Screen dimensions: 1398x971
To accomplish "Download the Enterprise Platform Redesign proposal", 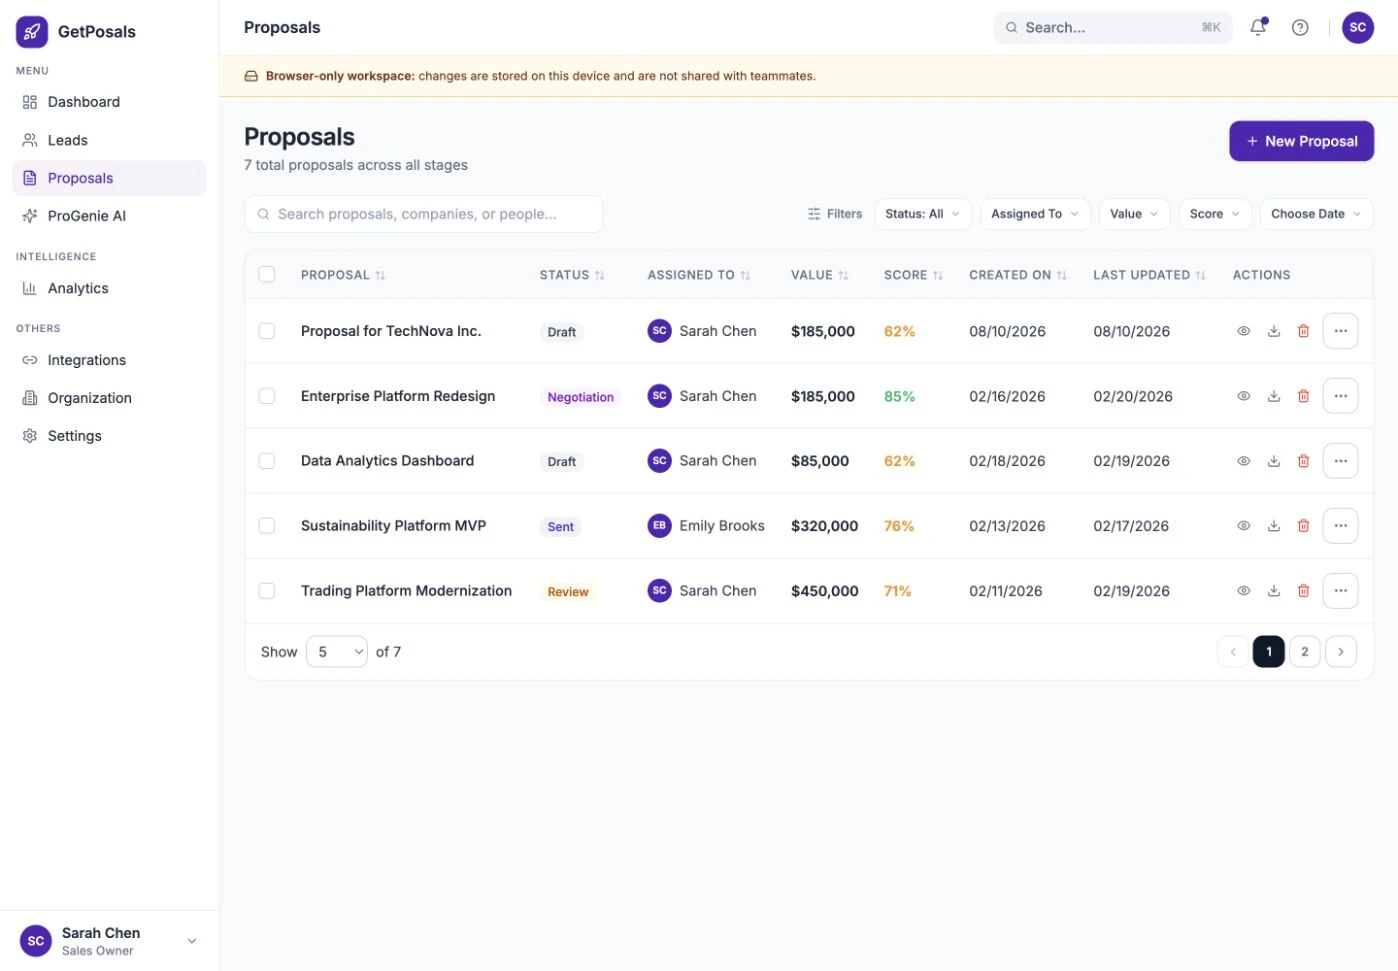I will [x=1274, y=396].
